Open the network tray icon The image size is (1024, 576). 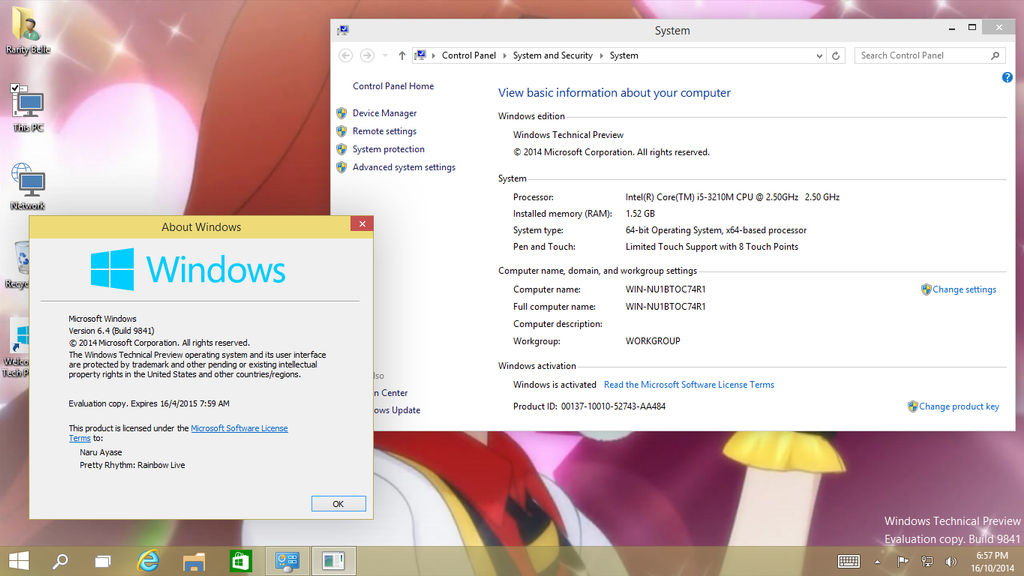coord(927,561)
